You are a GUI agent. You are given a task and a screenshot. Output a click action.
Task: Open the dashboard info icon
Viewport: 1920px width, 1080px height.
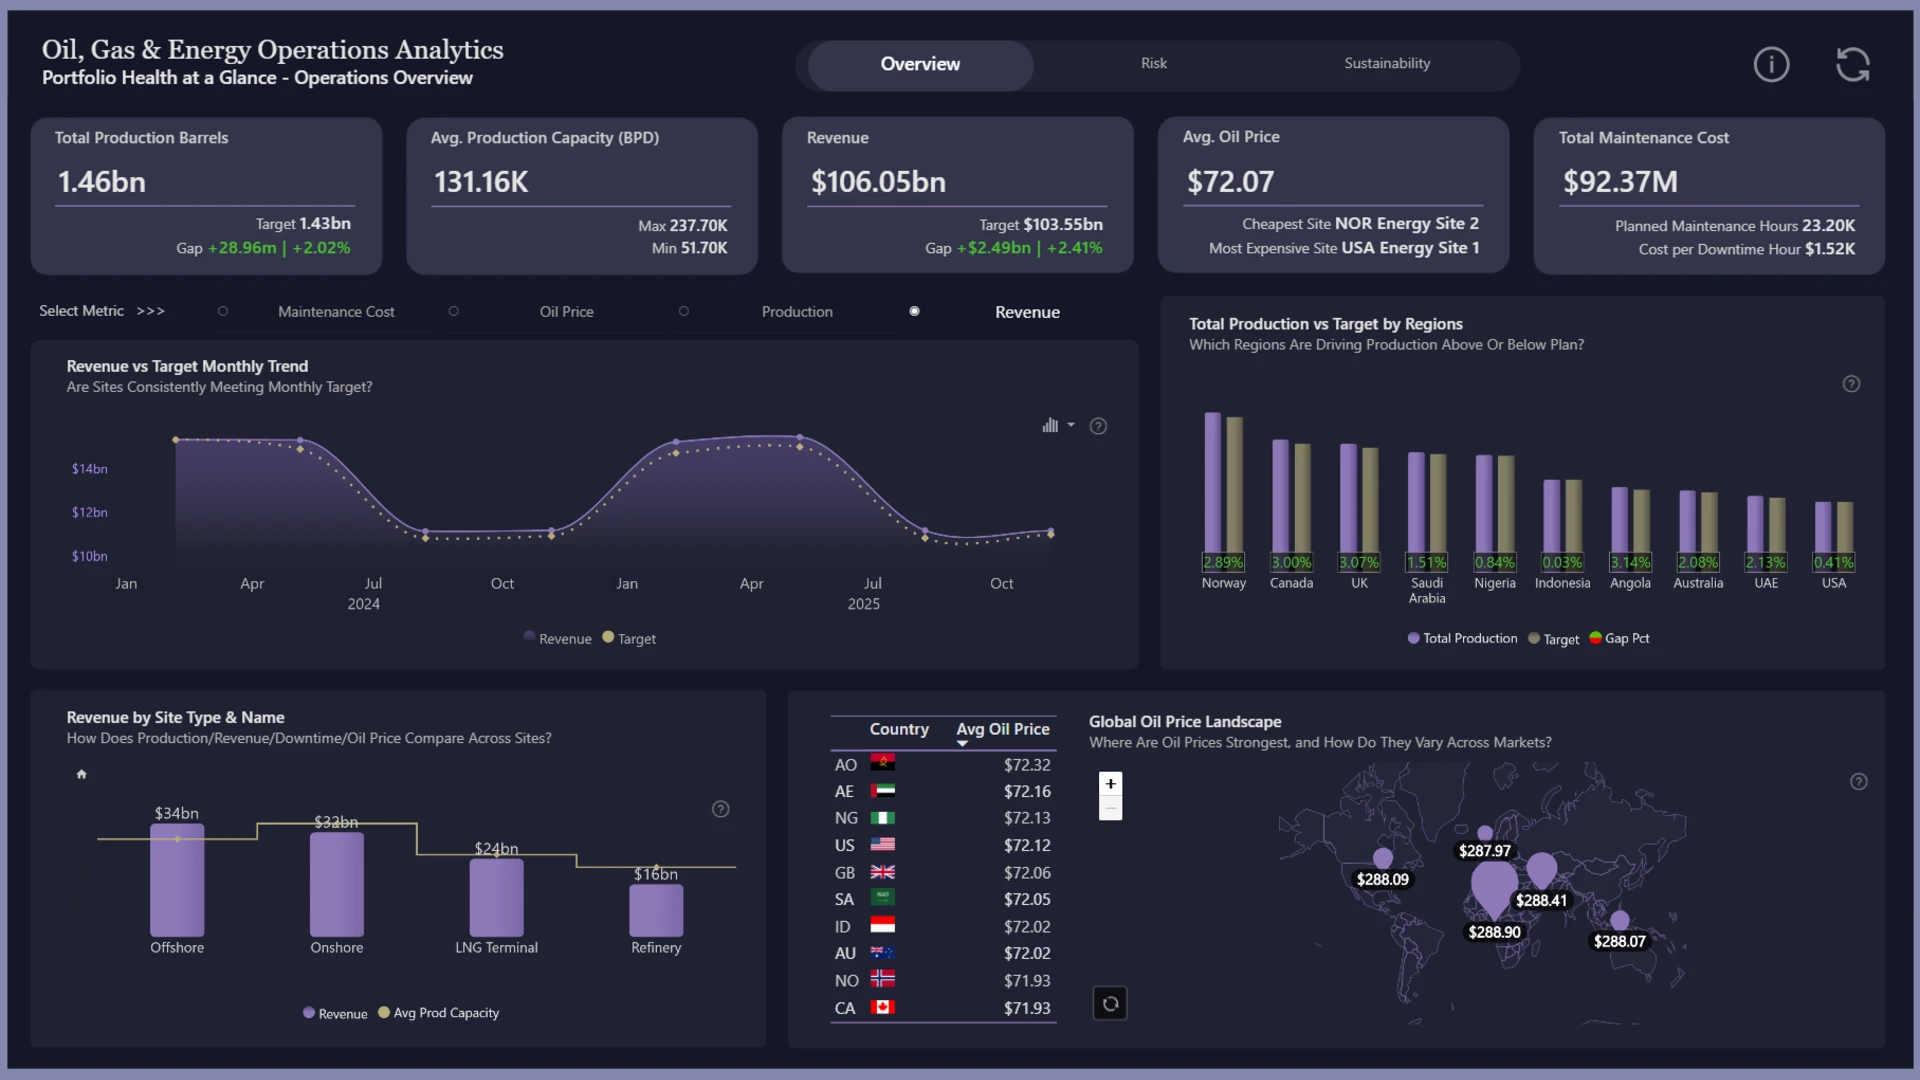pos(1771,65)
